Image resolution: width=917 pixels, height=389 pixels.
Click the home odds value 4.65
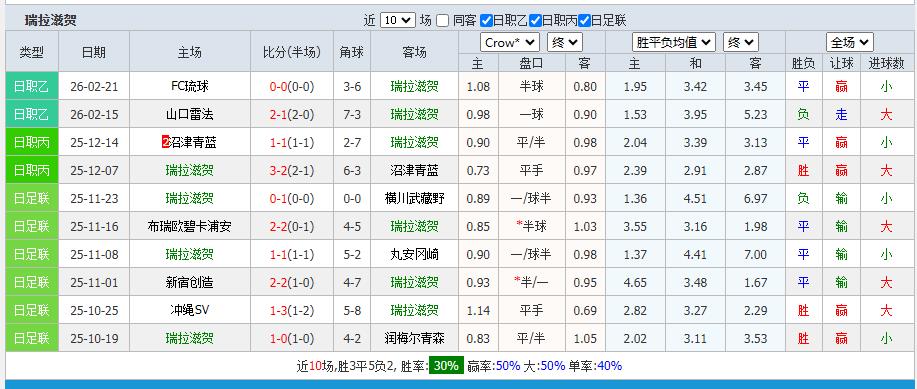pyautogui.click(x=635, y=283)
